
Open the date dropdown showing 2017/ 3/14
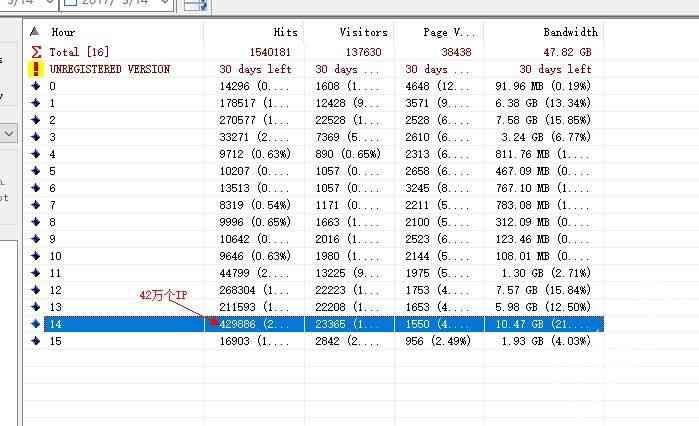(x=164, y=4)
